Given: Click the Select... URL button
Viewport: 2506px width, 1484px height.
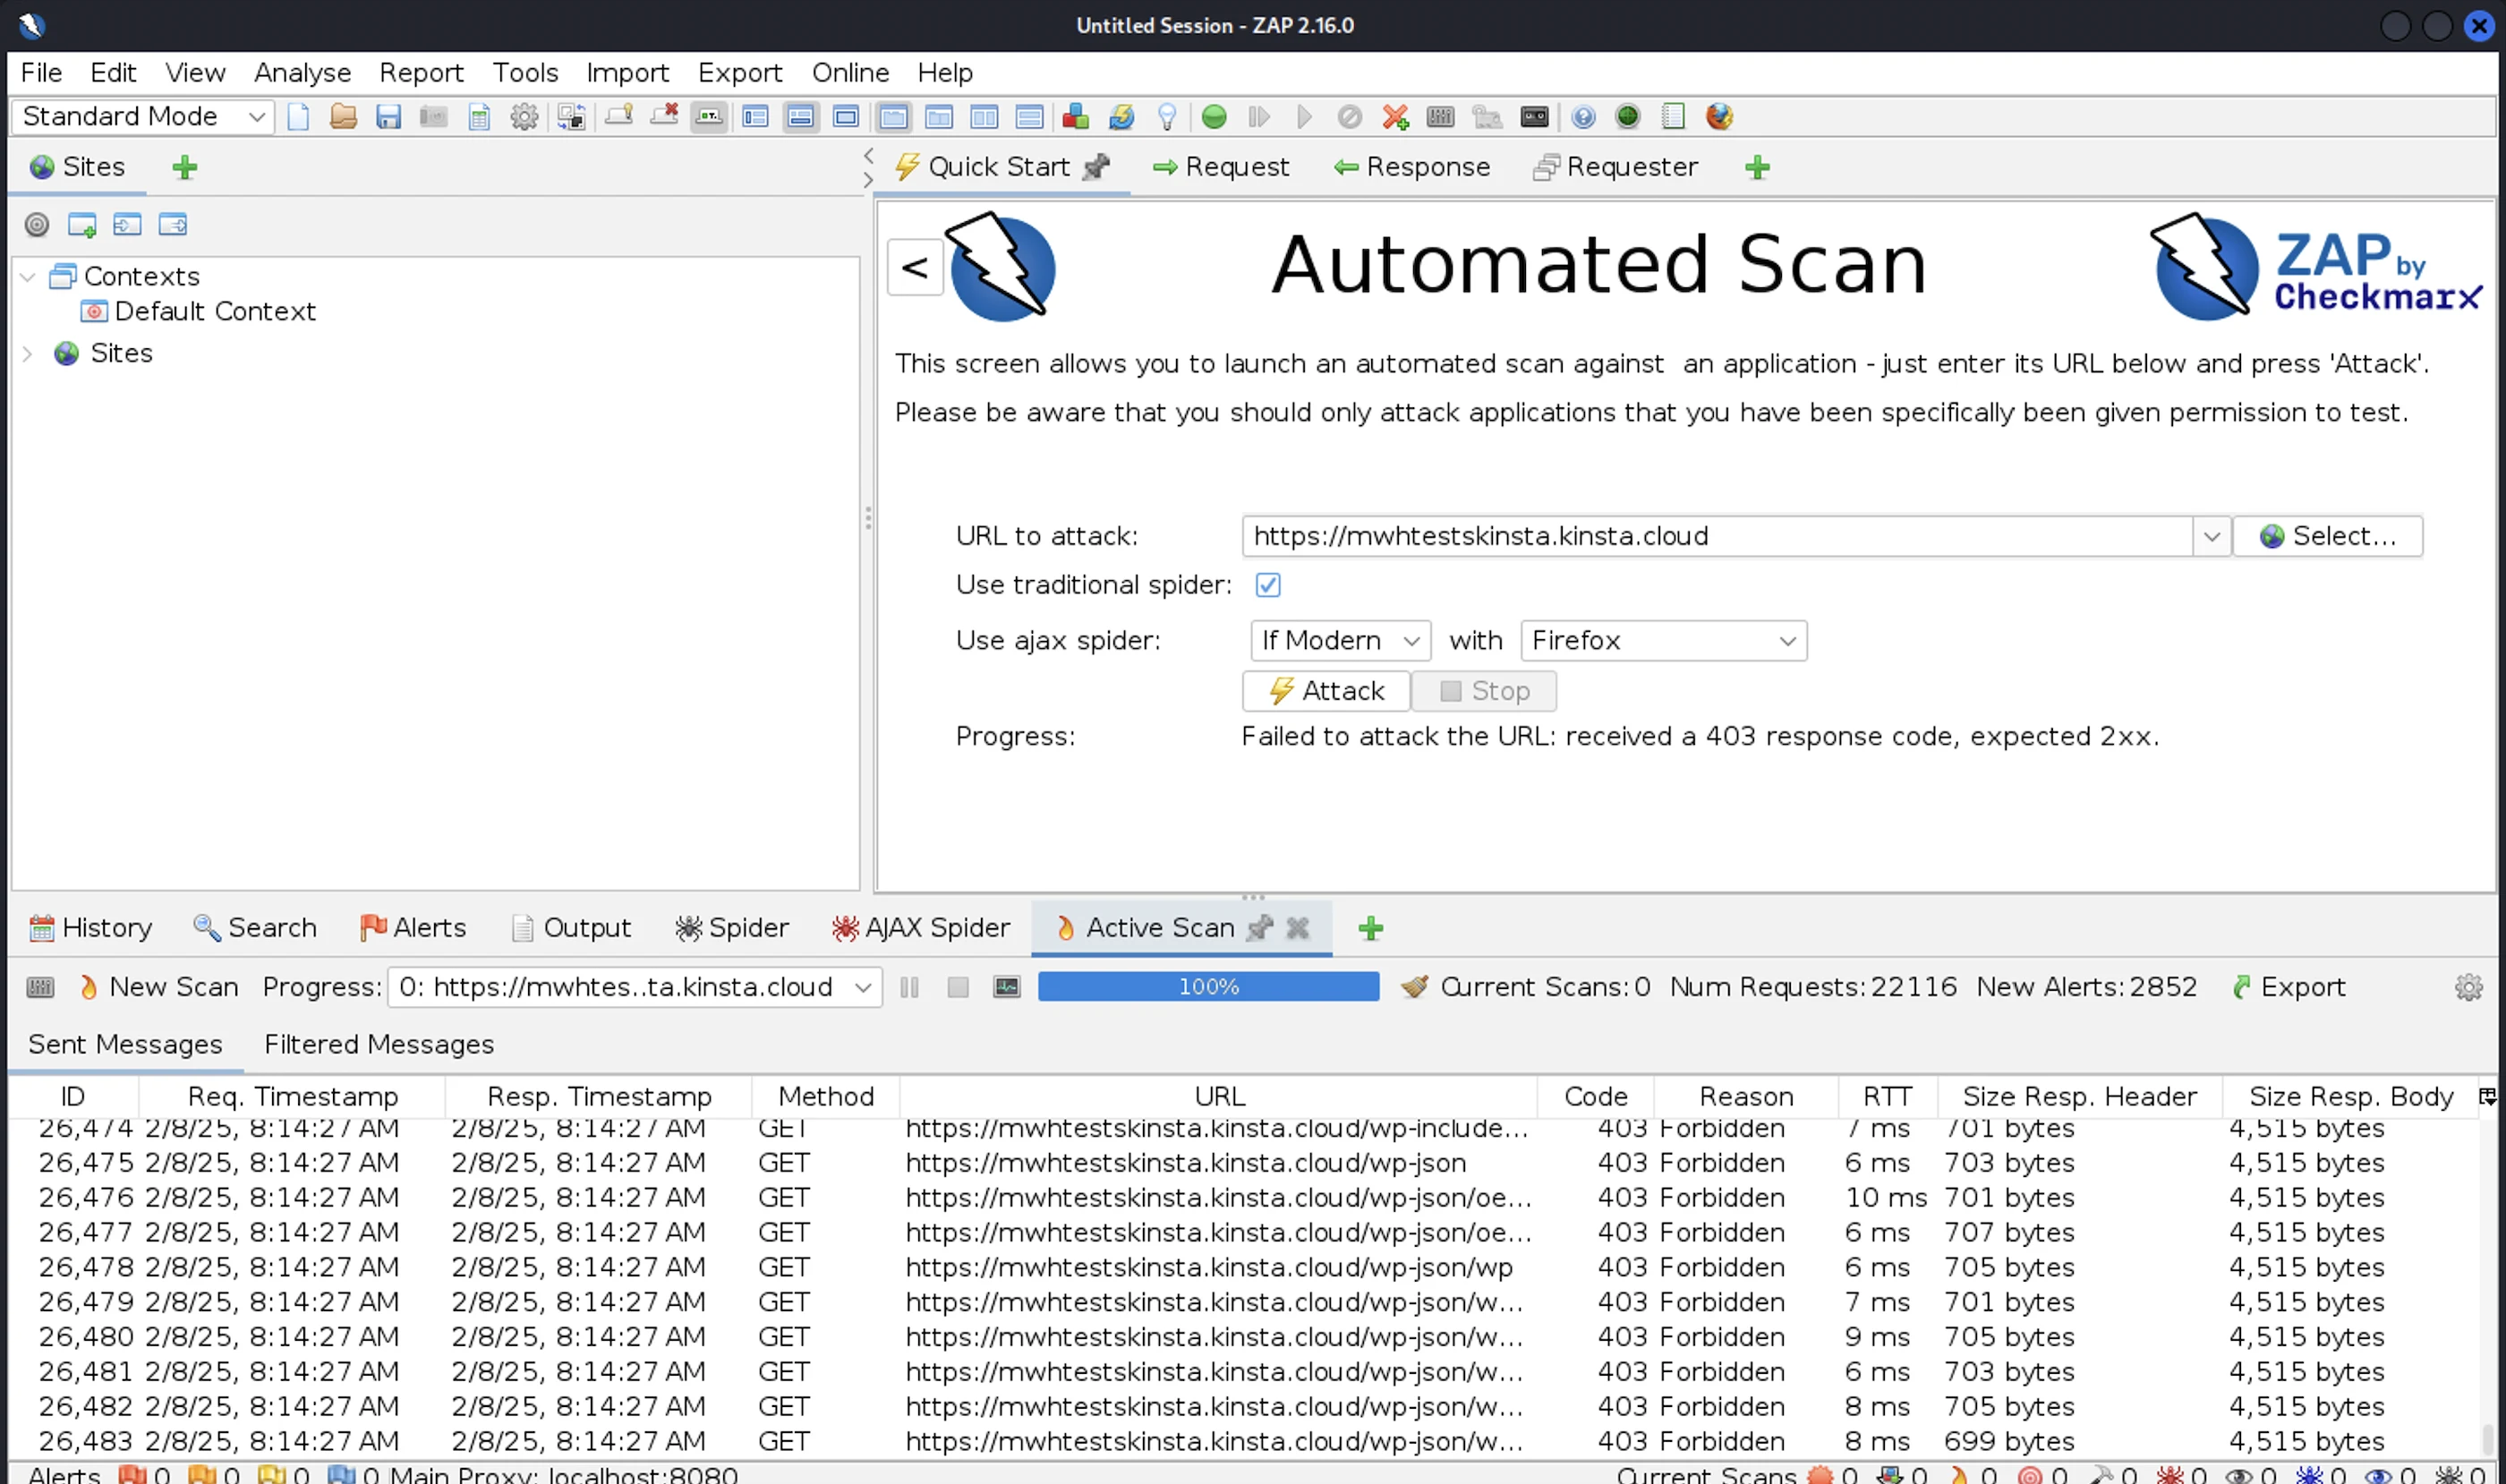Looking at the screenshot, I should click(x=2327, y=537).
